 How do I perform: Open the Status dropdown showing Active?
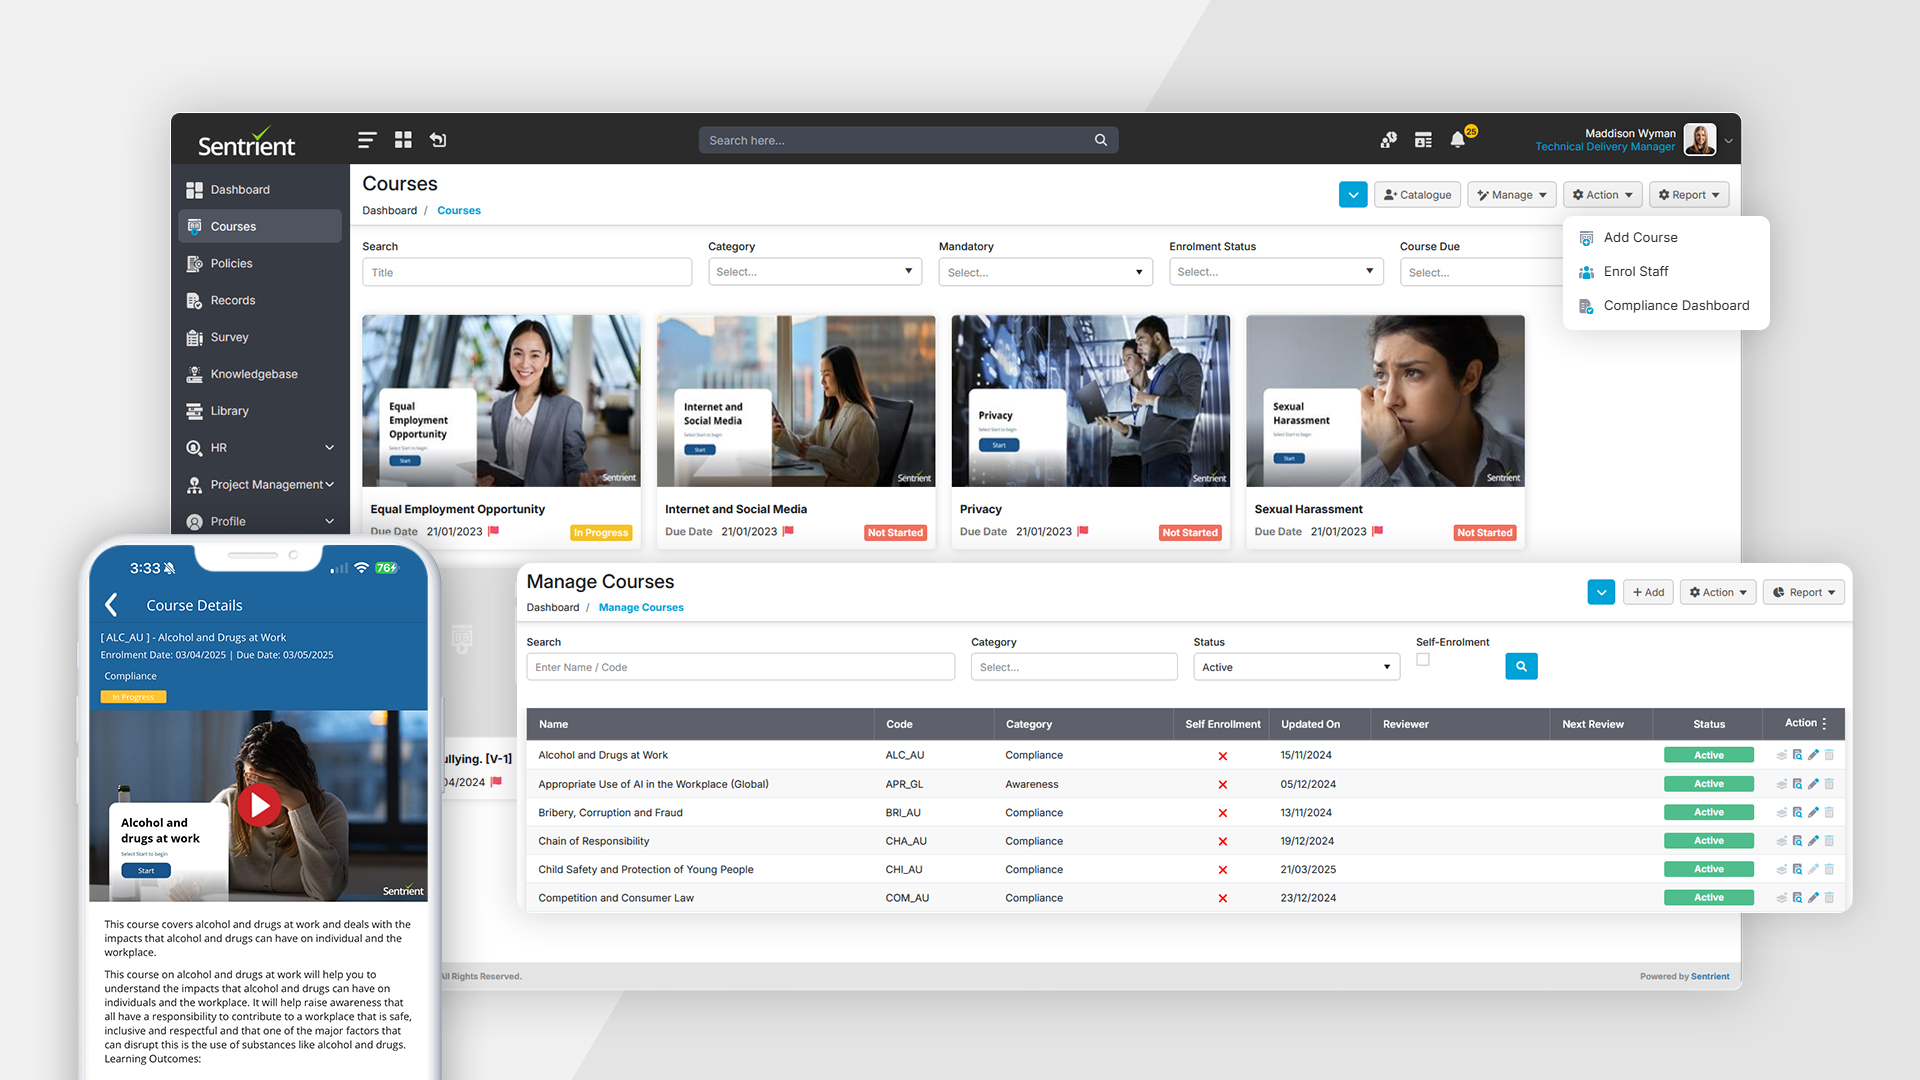pos(1296,666)
